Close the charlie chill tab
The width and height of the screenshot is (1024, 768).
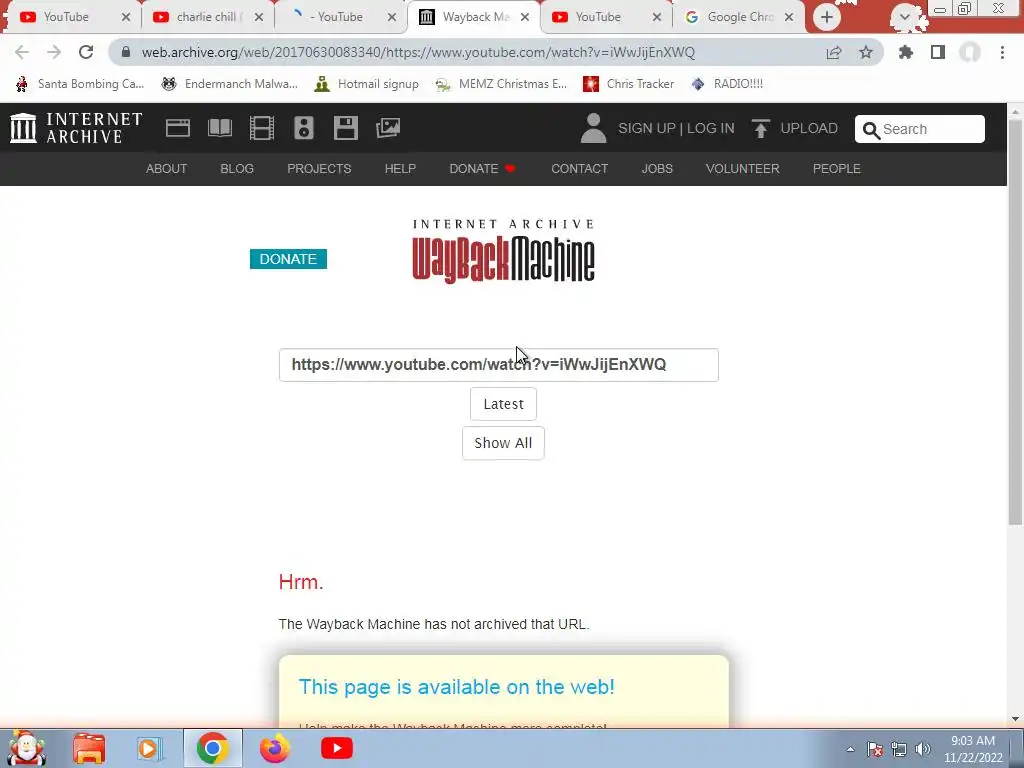259,17
